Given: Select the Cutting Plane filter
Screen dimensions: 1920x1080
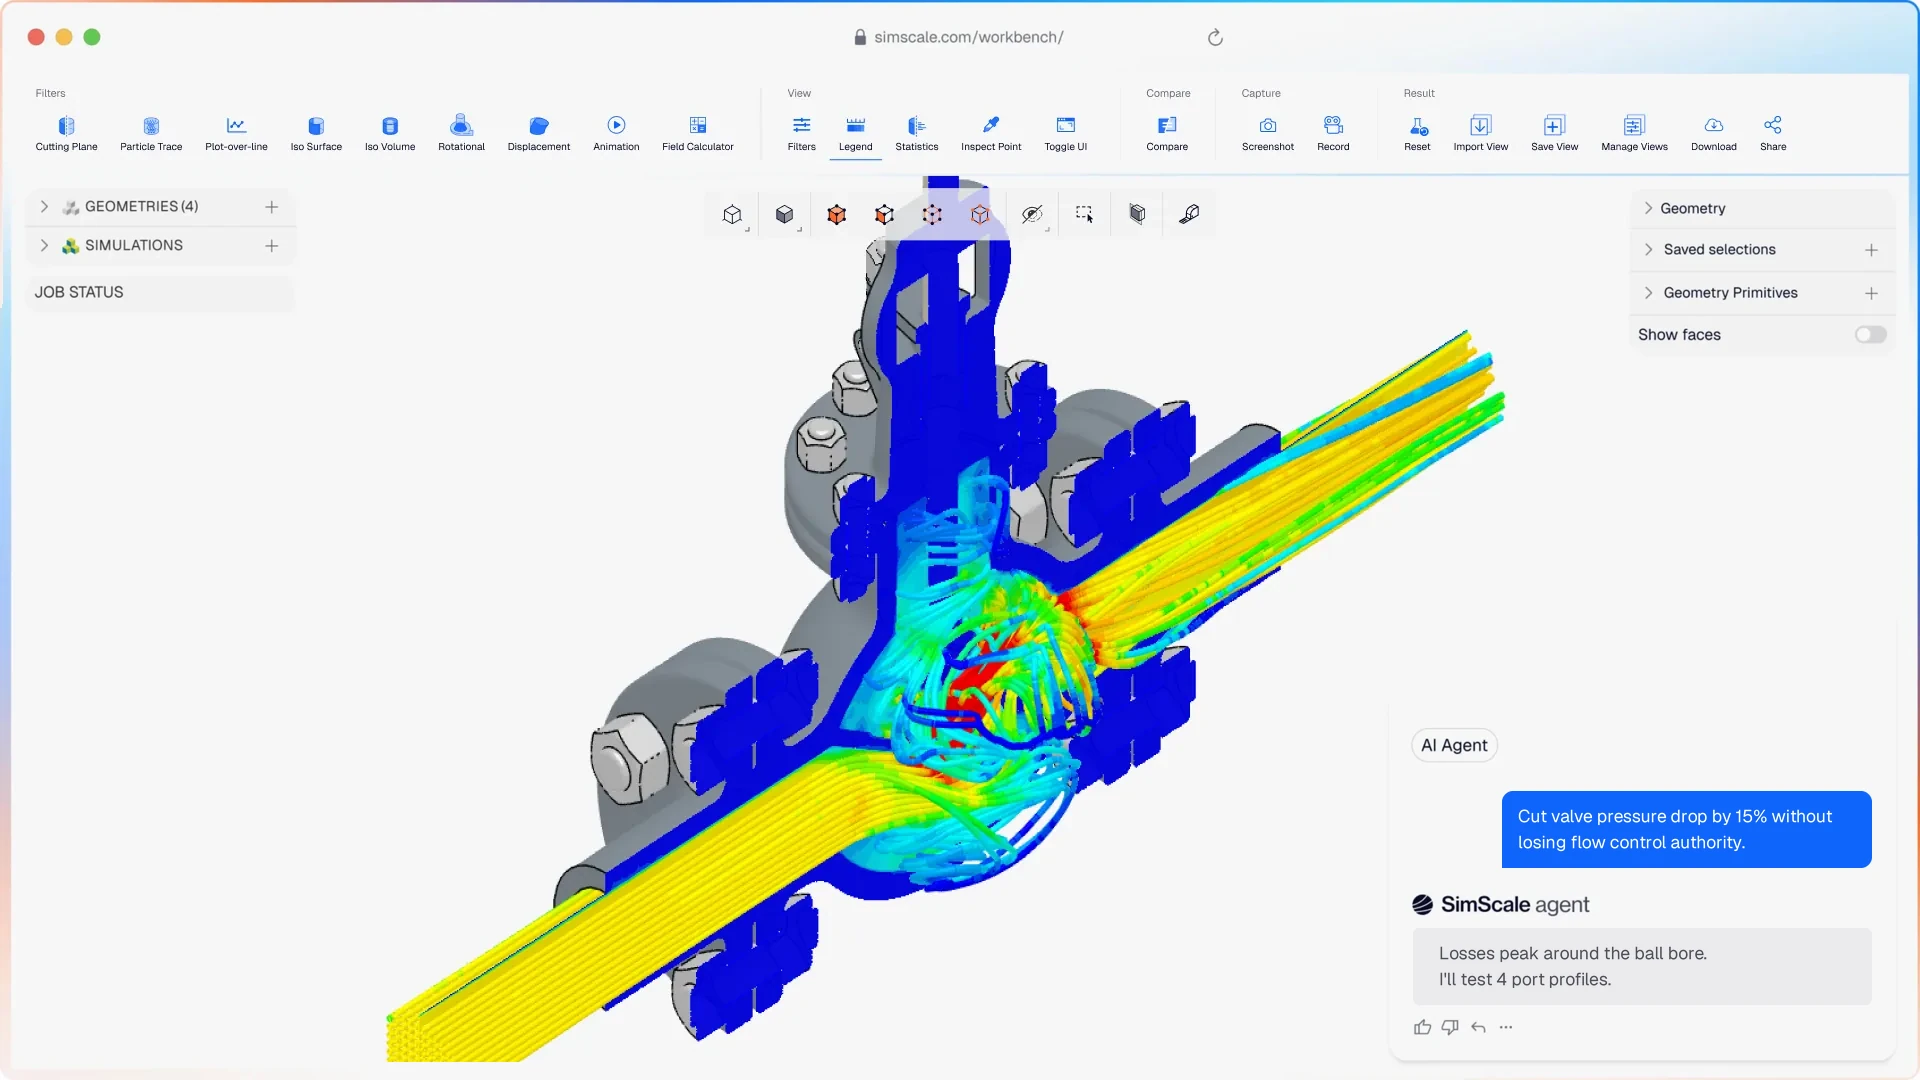Looking at the screenshot, I should (x=66, y=133).
